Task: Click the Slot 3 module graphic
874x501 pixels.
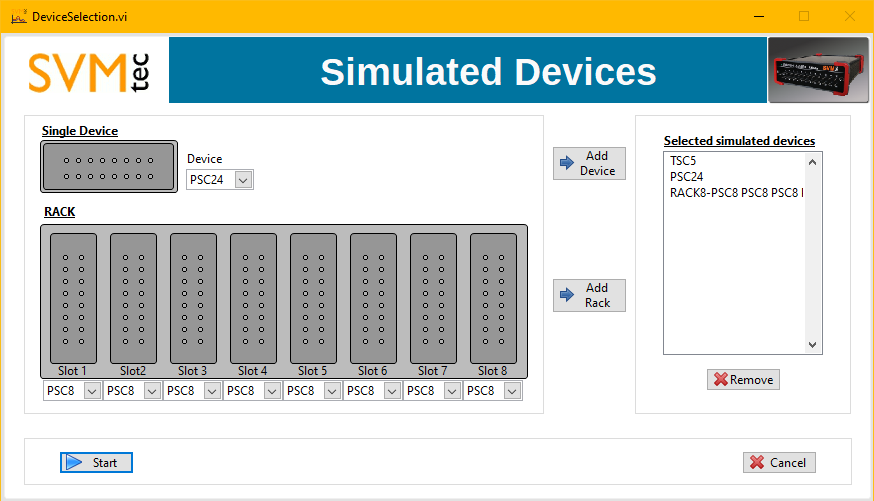Action: click(x=193, y=298)
